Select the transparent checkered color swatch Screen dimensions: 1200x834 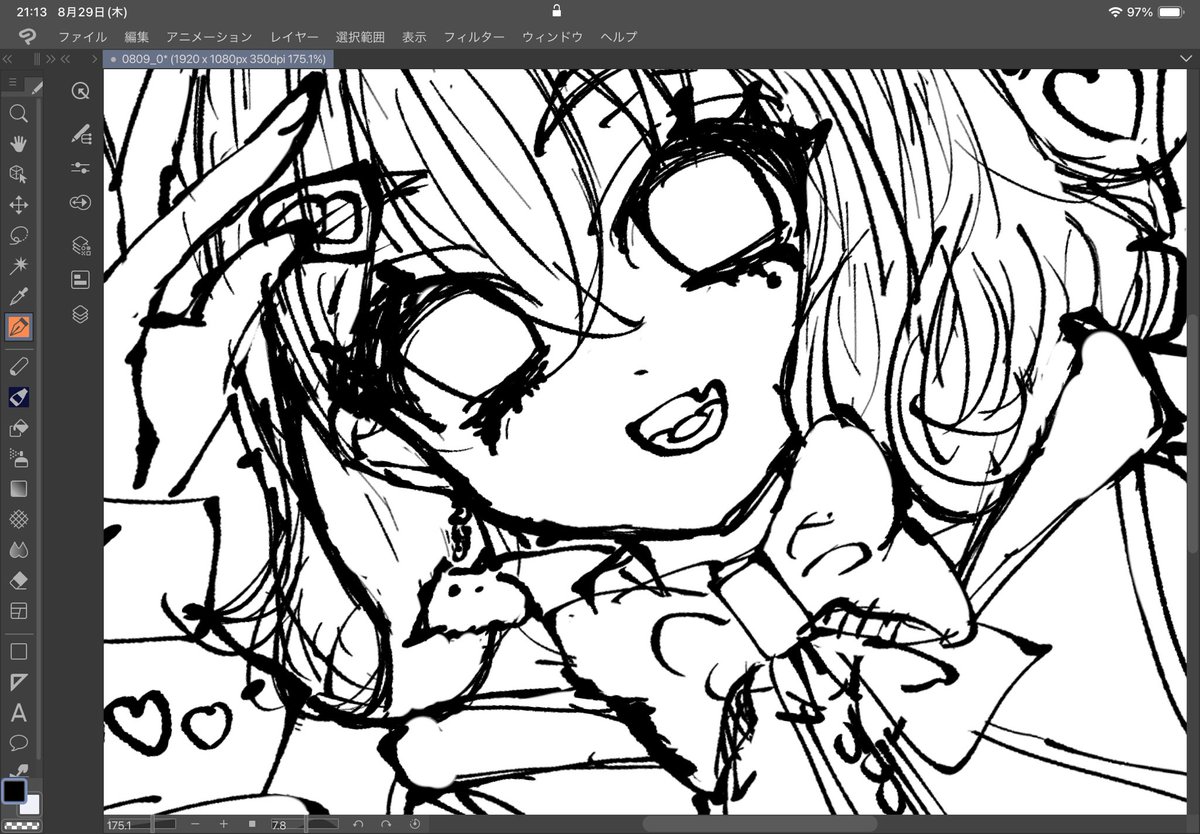click(20, 826)
